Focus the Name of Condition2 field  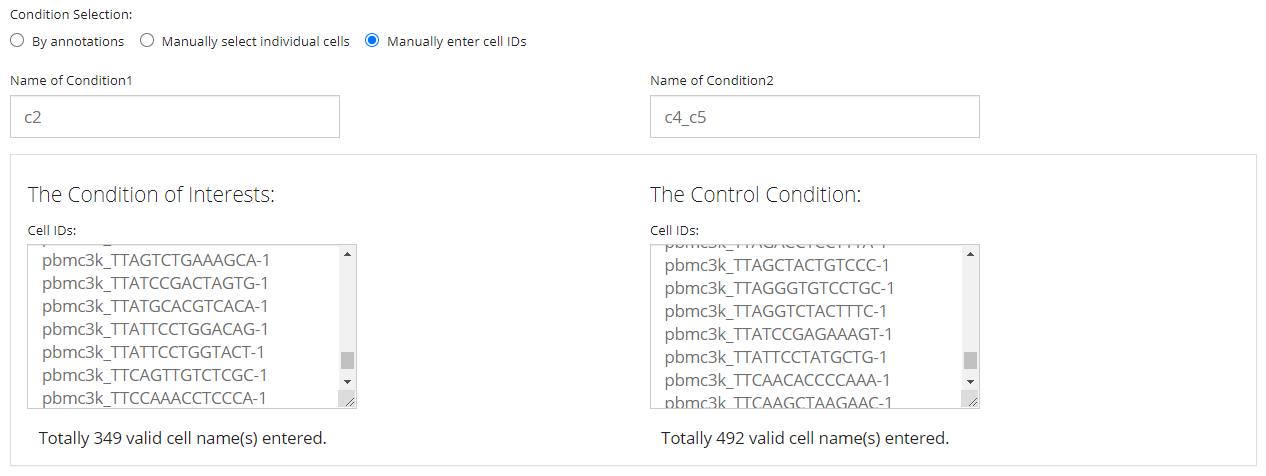[x=814, y=117]
